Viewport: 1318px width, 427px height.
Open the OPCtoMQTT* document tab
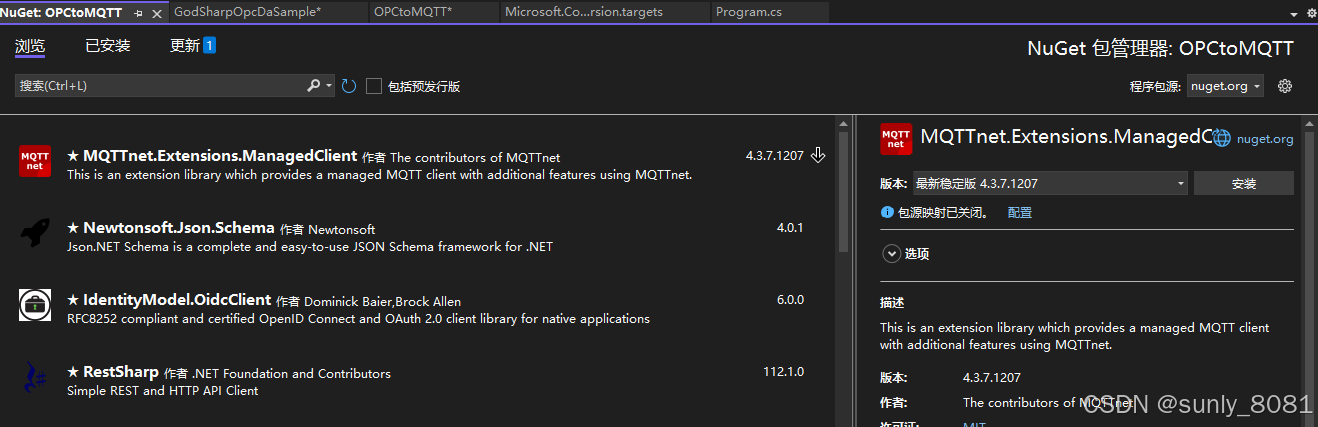pos(413,12)
